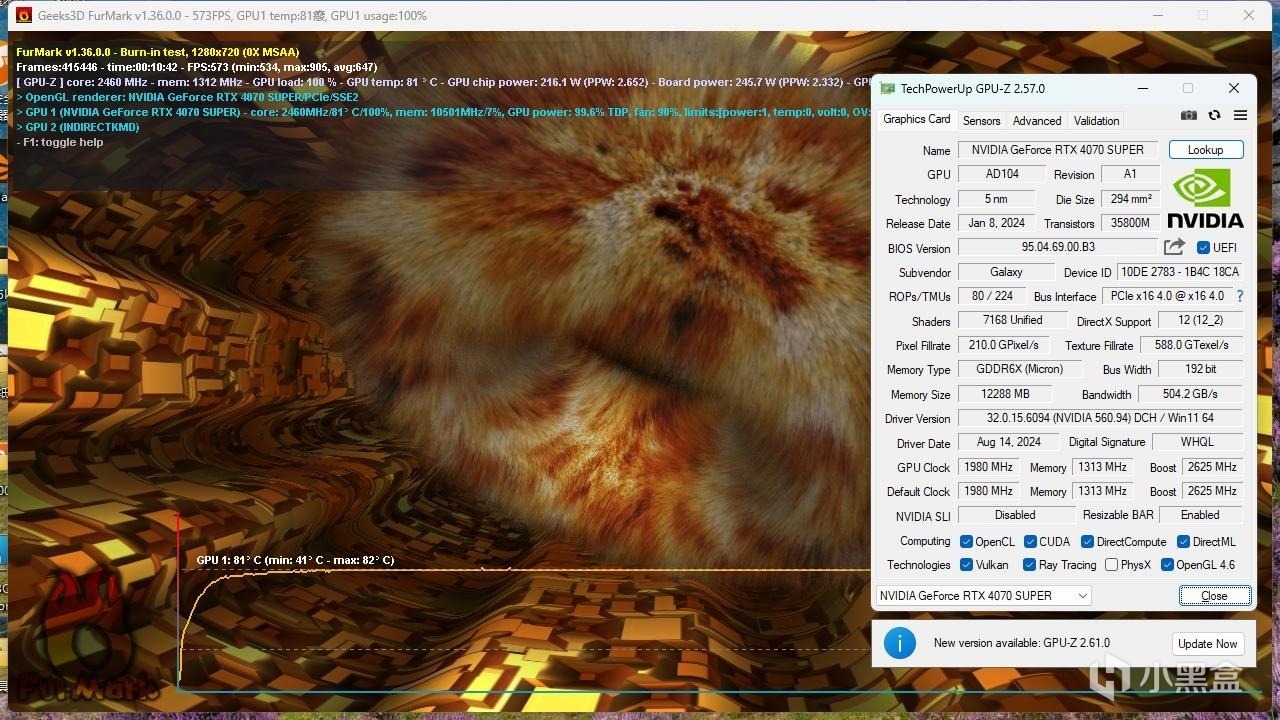The width and height of the screenshot is (1280, 720).
Task: Close the FurMark window
Action: click(x=1249, y=15)
